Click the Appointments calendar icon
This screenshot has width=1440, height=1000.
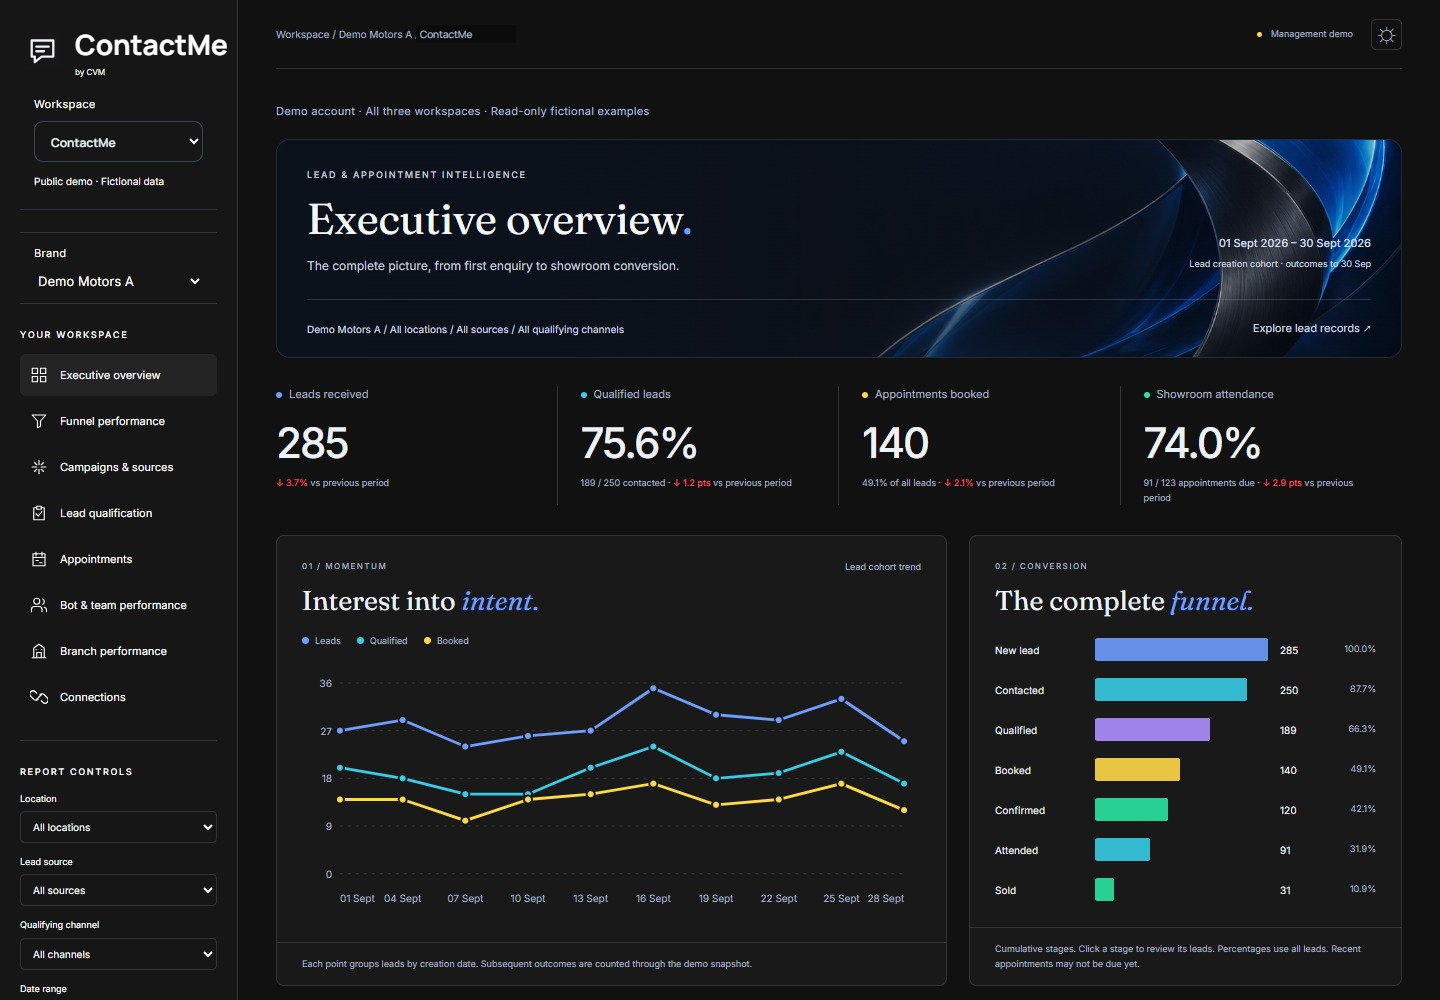coord(39,559)
